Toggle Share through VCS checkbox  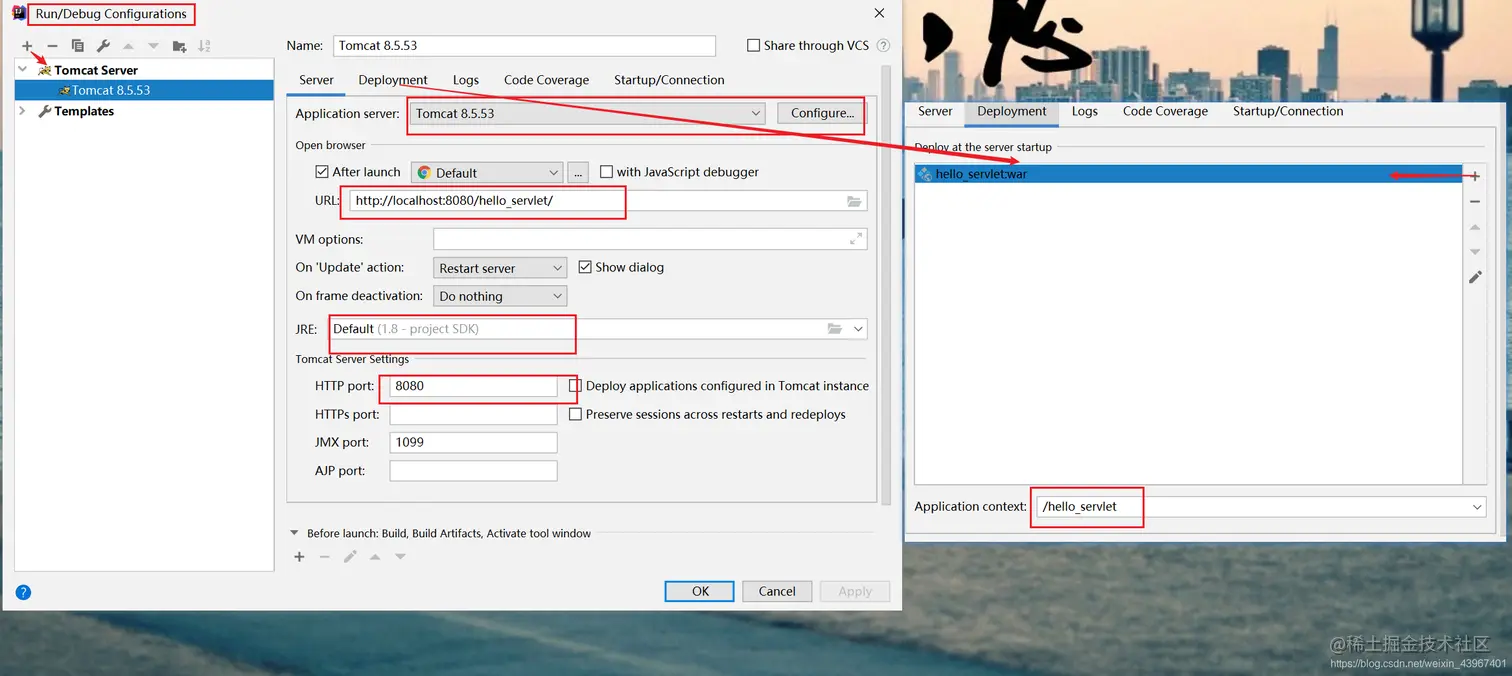coord(753,45)
